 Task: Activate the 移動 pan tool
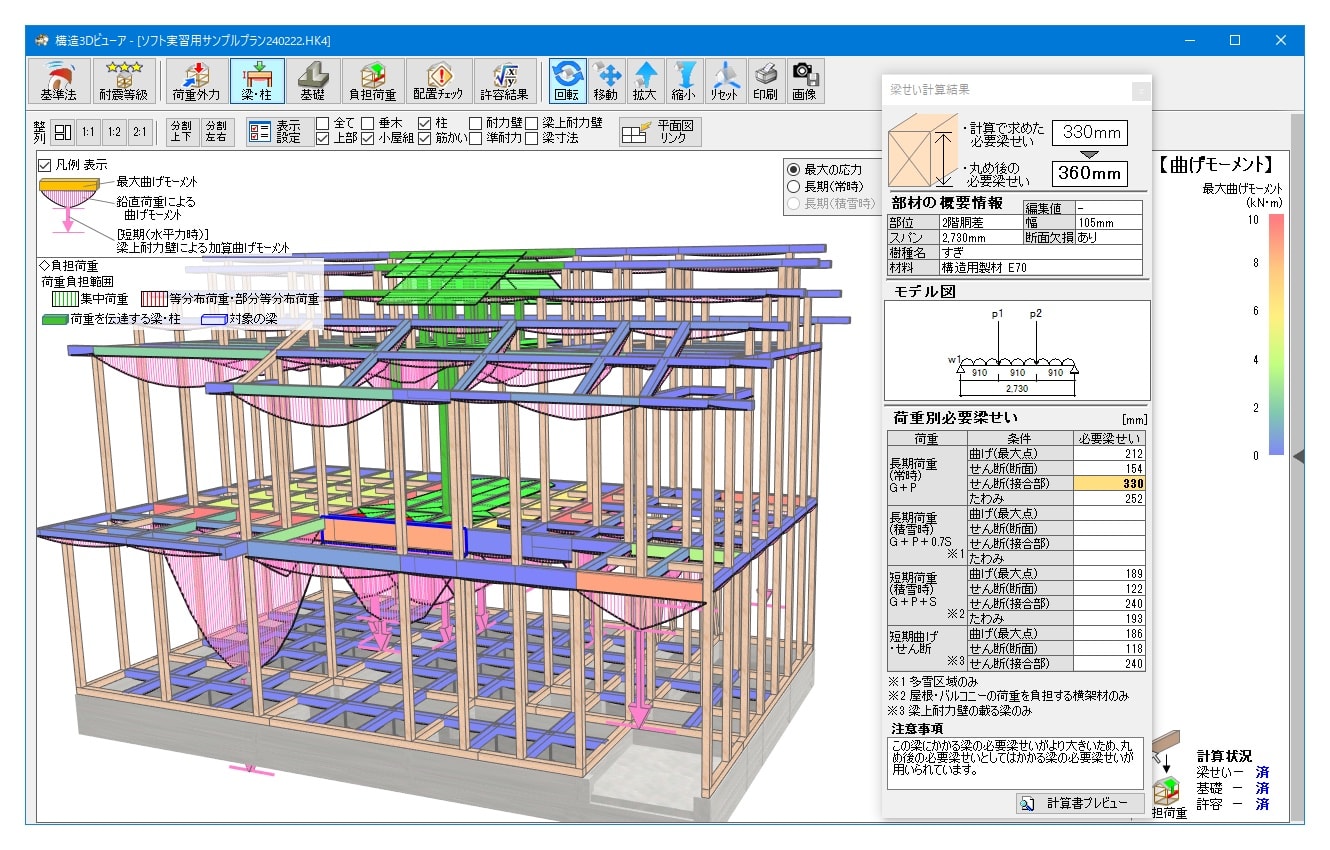pos(605,81)
